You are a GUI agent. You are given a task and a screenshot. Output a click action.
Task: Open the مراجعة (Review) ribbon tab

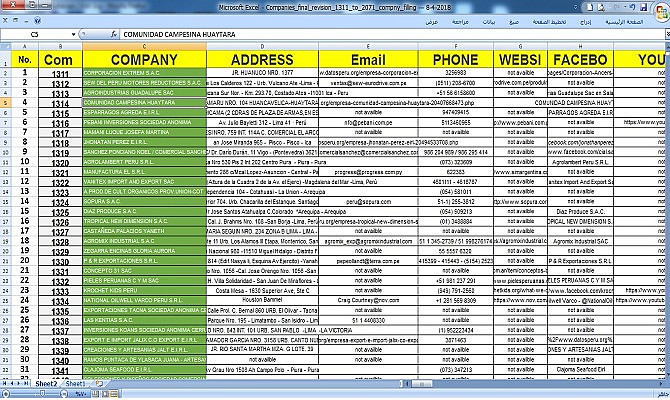[x=460, y=21]
